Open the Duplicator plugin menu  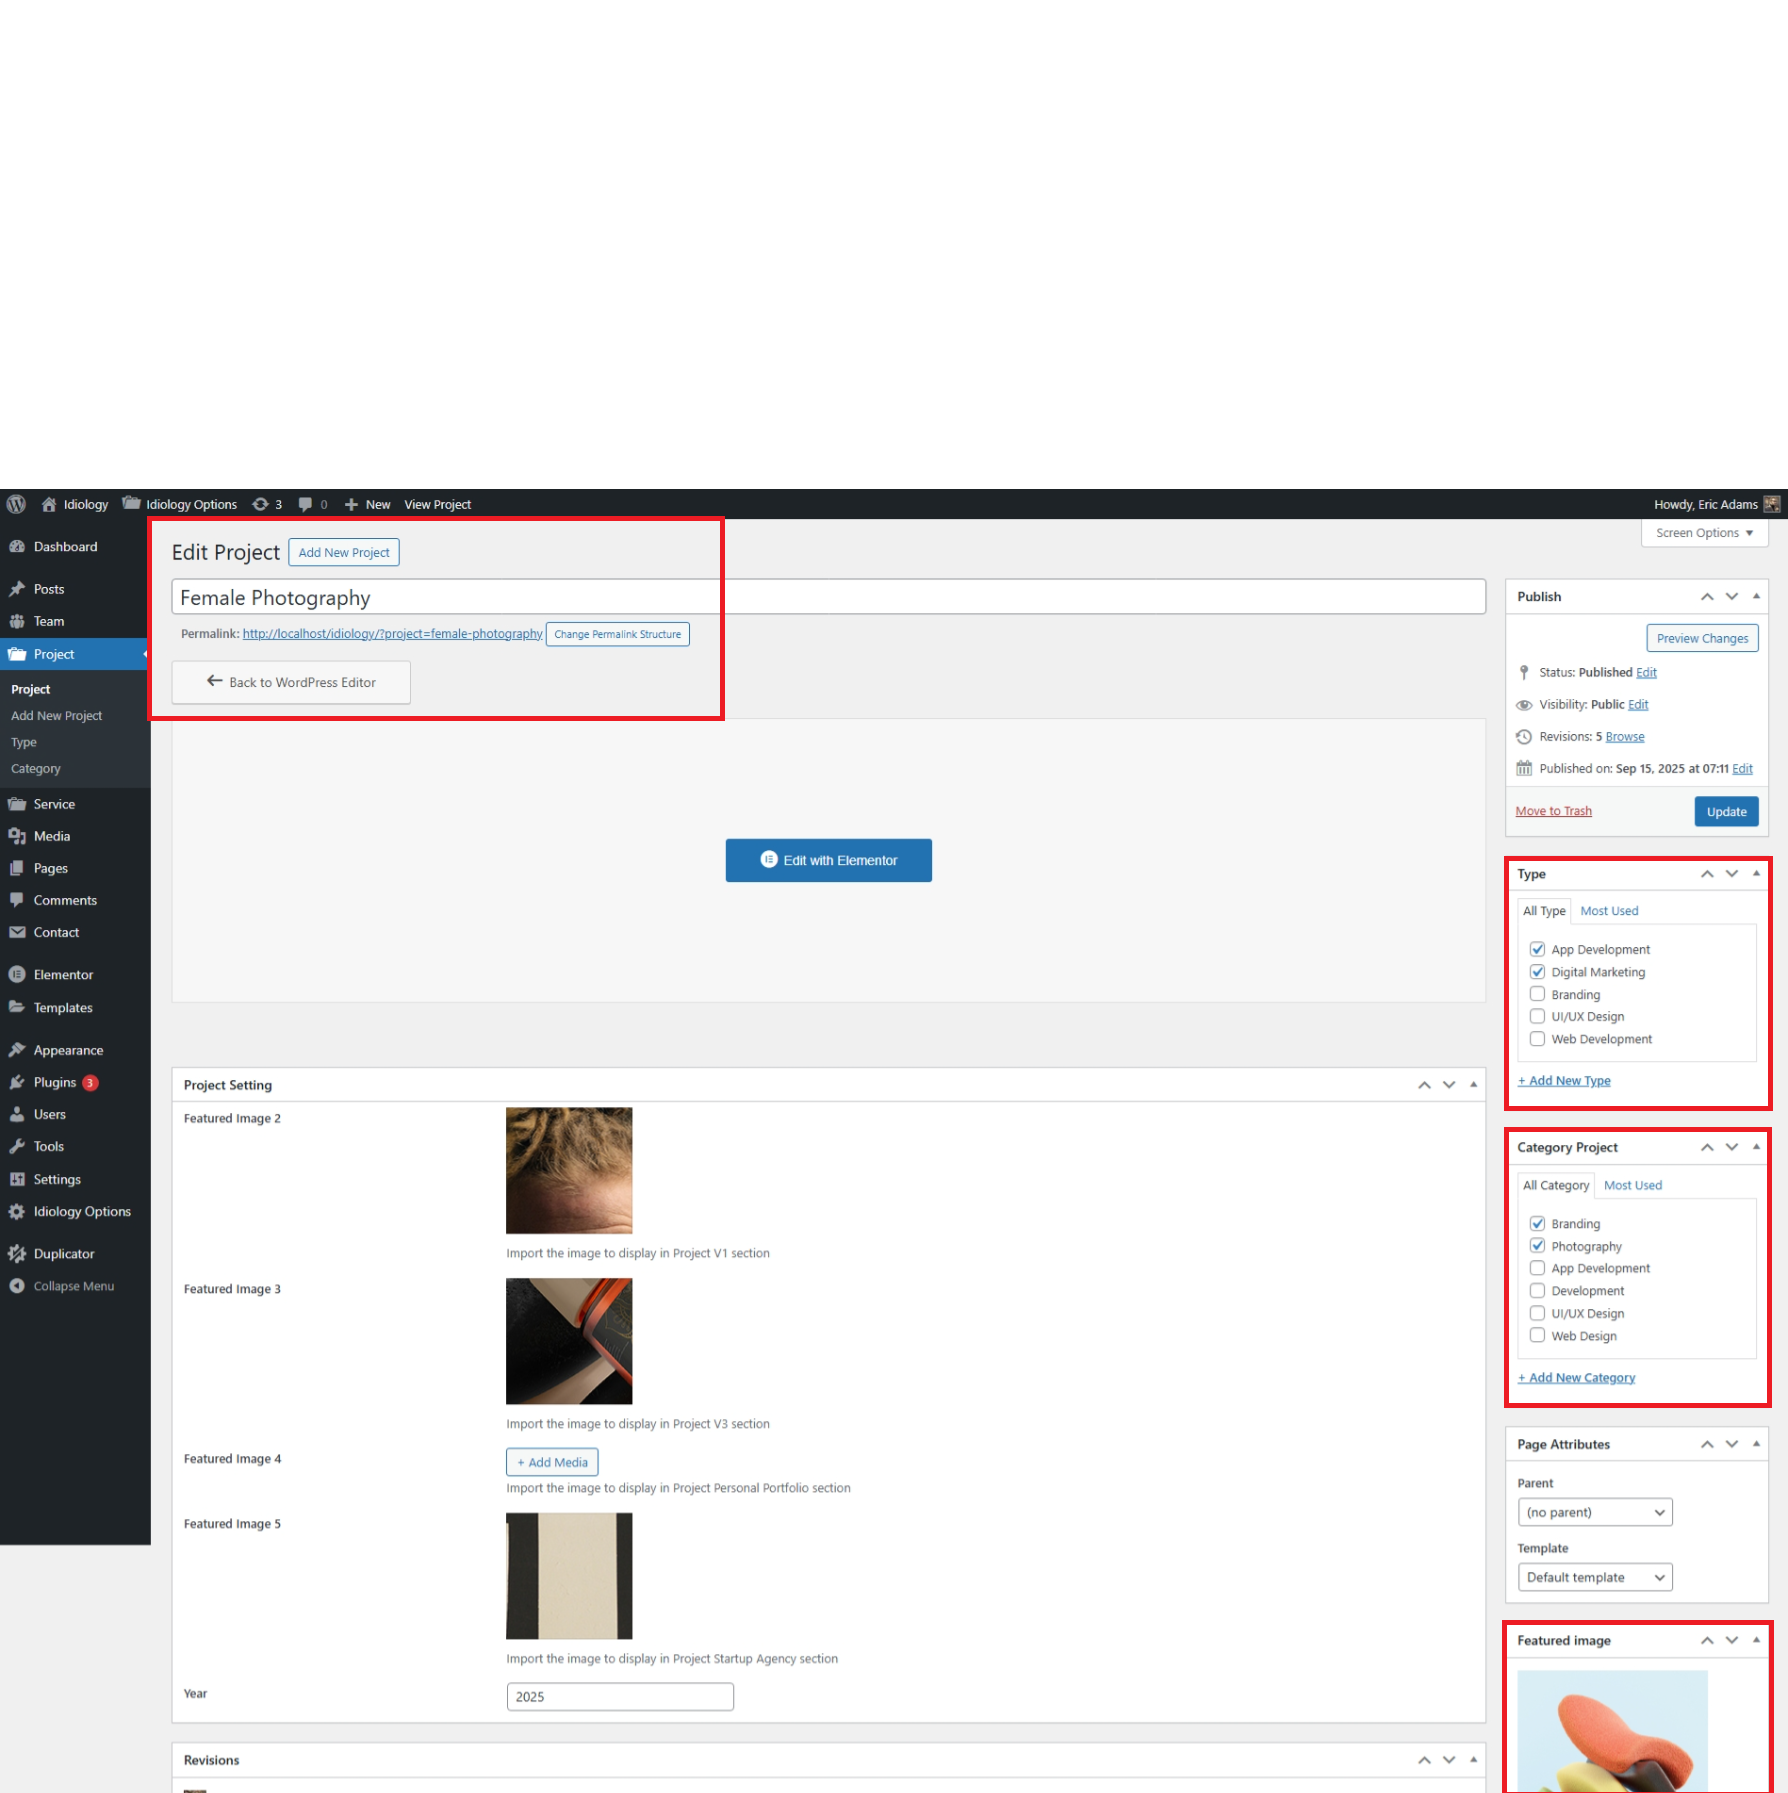point(63,1253)
